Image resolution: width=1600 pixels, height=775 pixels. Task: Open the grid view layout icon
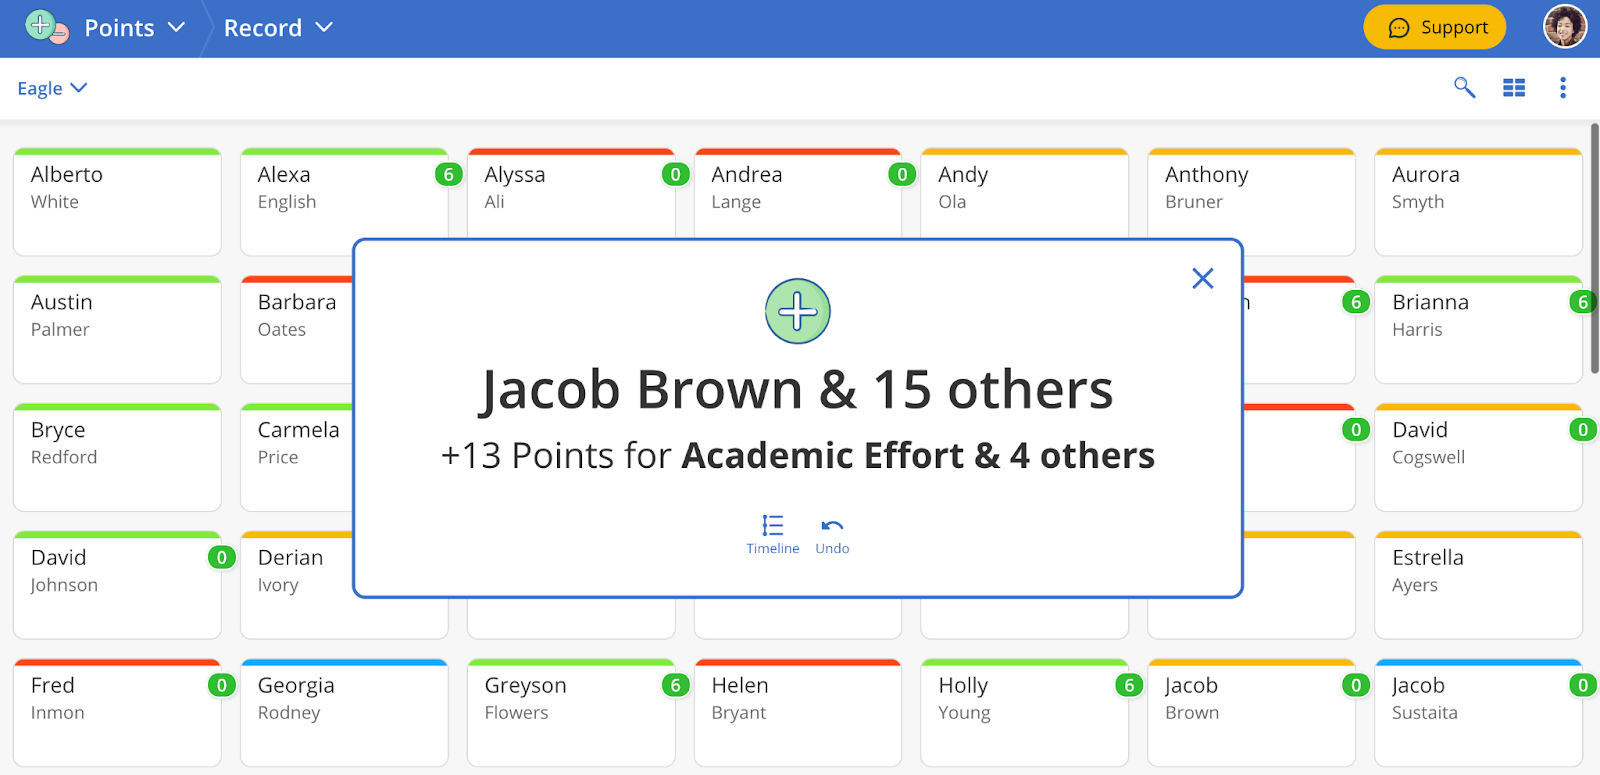pyautogui.click(x=1514, y=88)
